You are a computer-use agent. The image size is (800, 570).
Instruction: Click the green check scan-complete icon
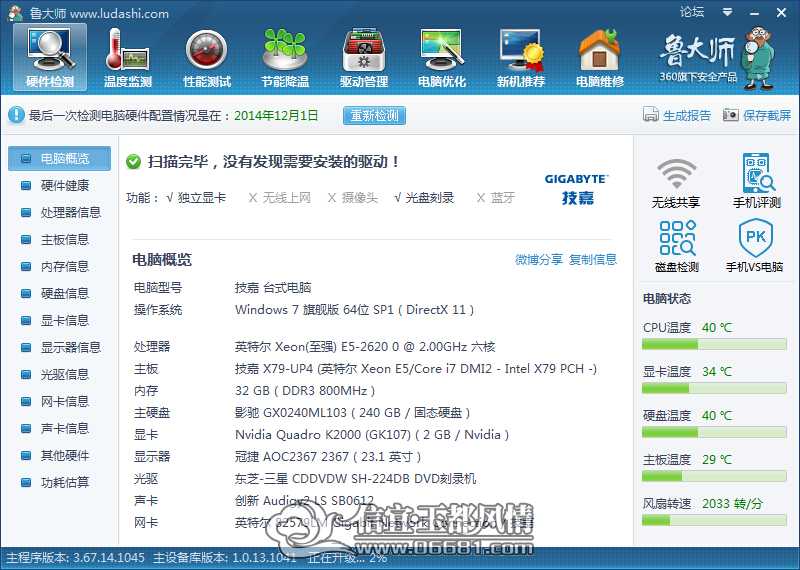pyautogui.click(x=133, y=162)
